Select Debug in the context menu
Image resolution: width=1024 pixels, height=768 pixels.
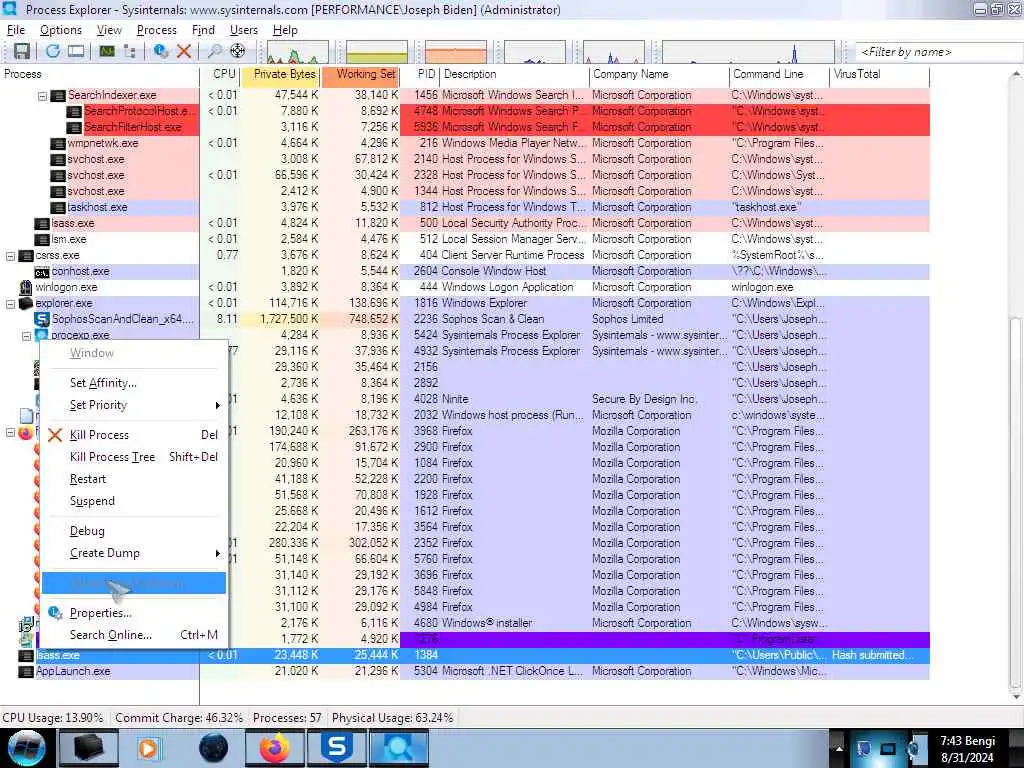pos(134,531)
